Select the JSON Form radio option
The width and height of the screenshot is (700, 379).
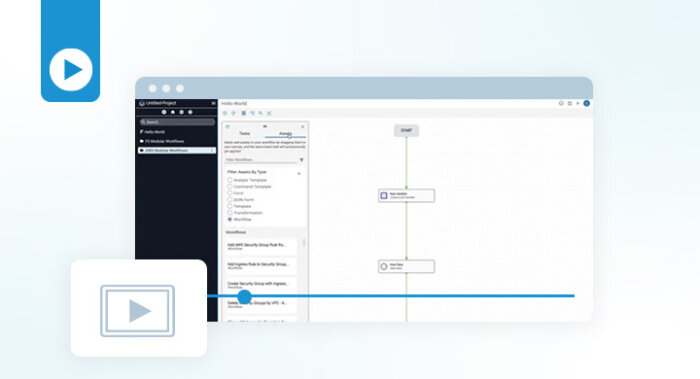[x=230, y=200]
